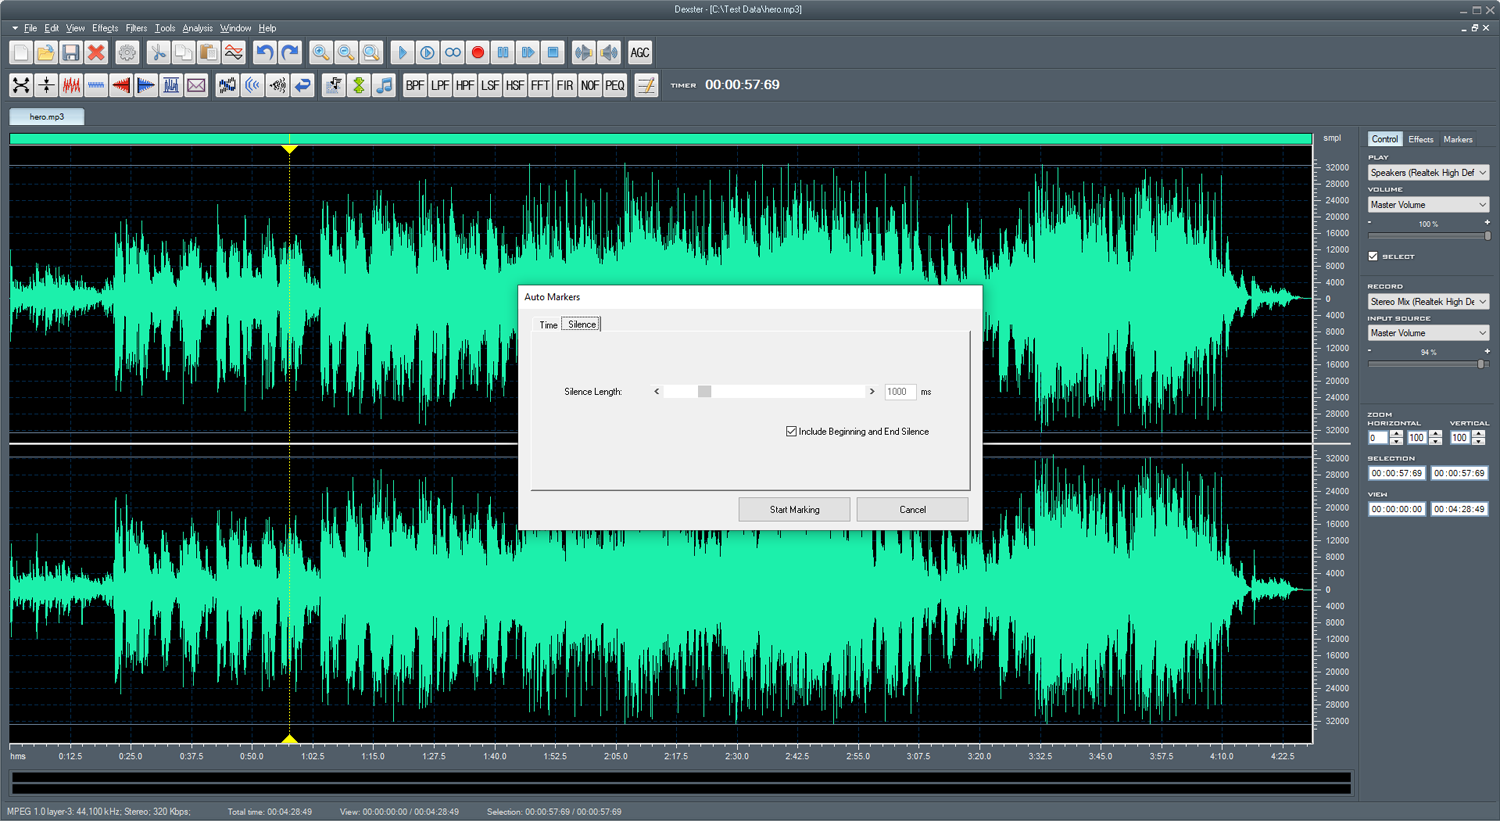Image resolution: width=1500 pixels, height=821 pixels.
Task: Open the File menu
Action: (x=30, y=28)
